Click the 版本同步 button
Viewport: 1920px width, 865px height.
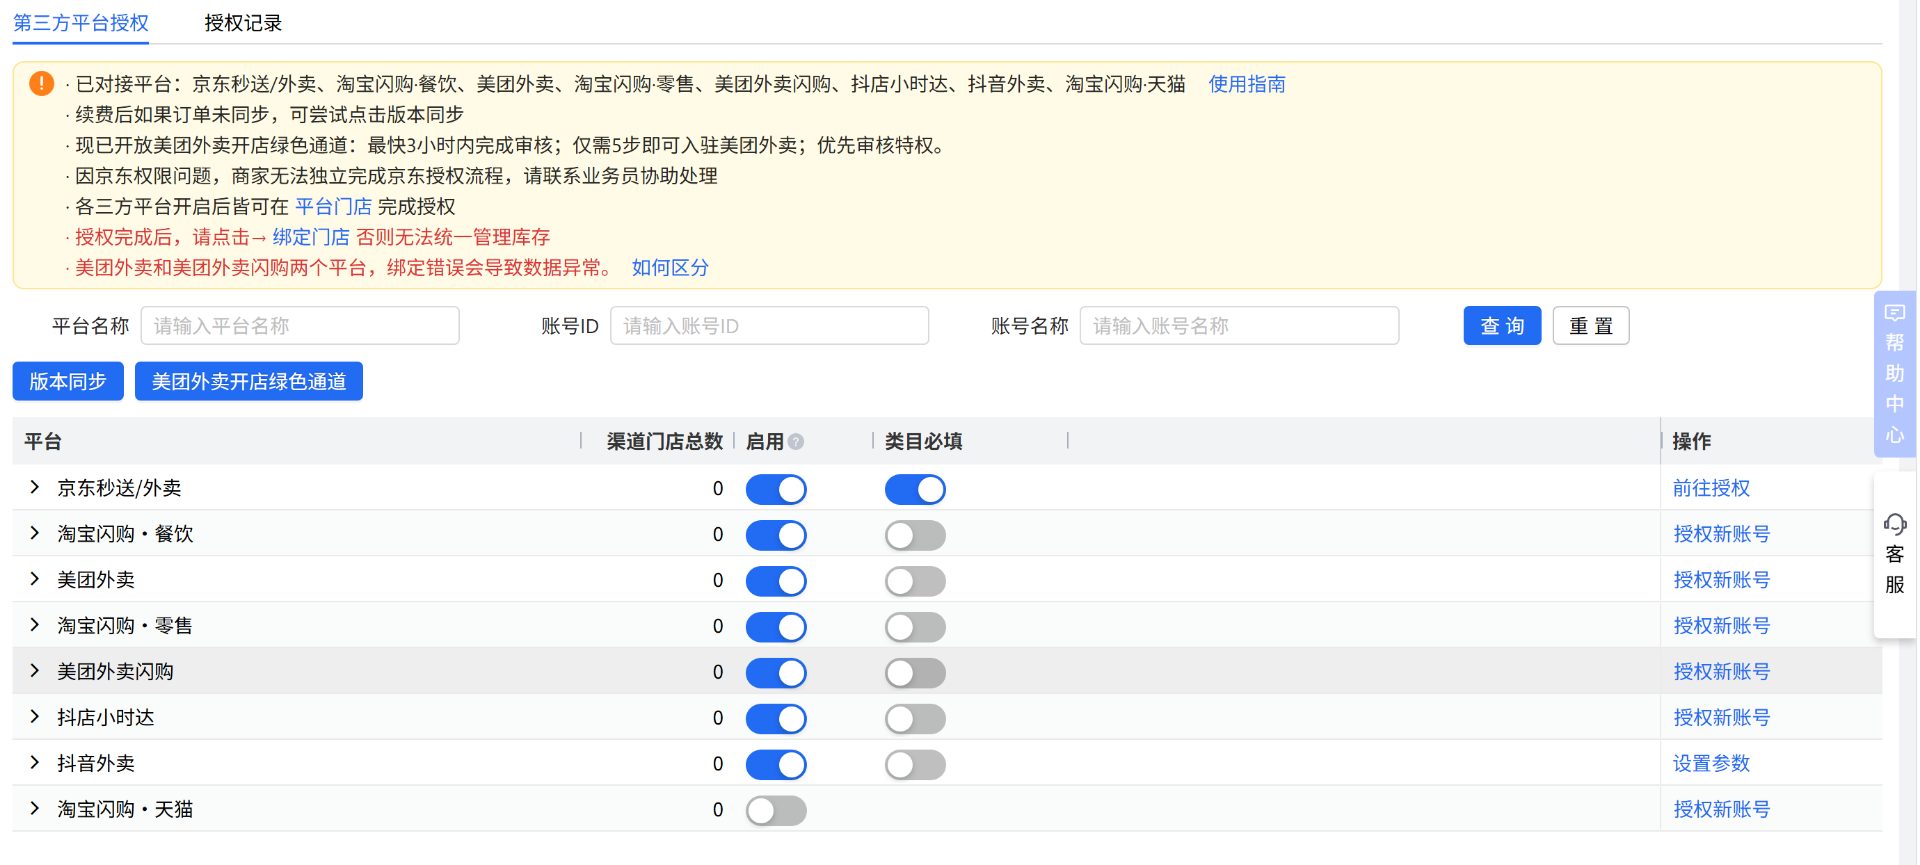[x=68, y=381]
